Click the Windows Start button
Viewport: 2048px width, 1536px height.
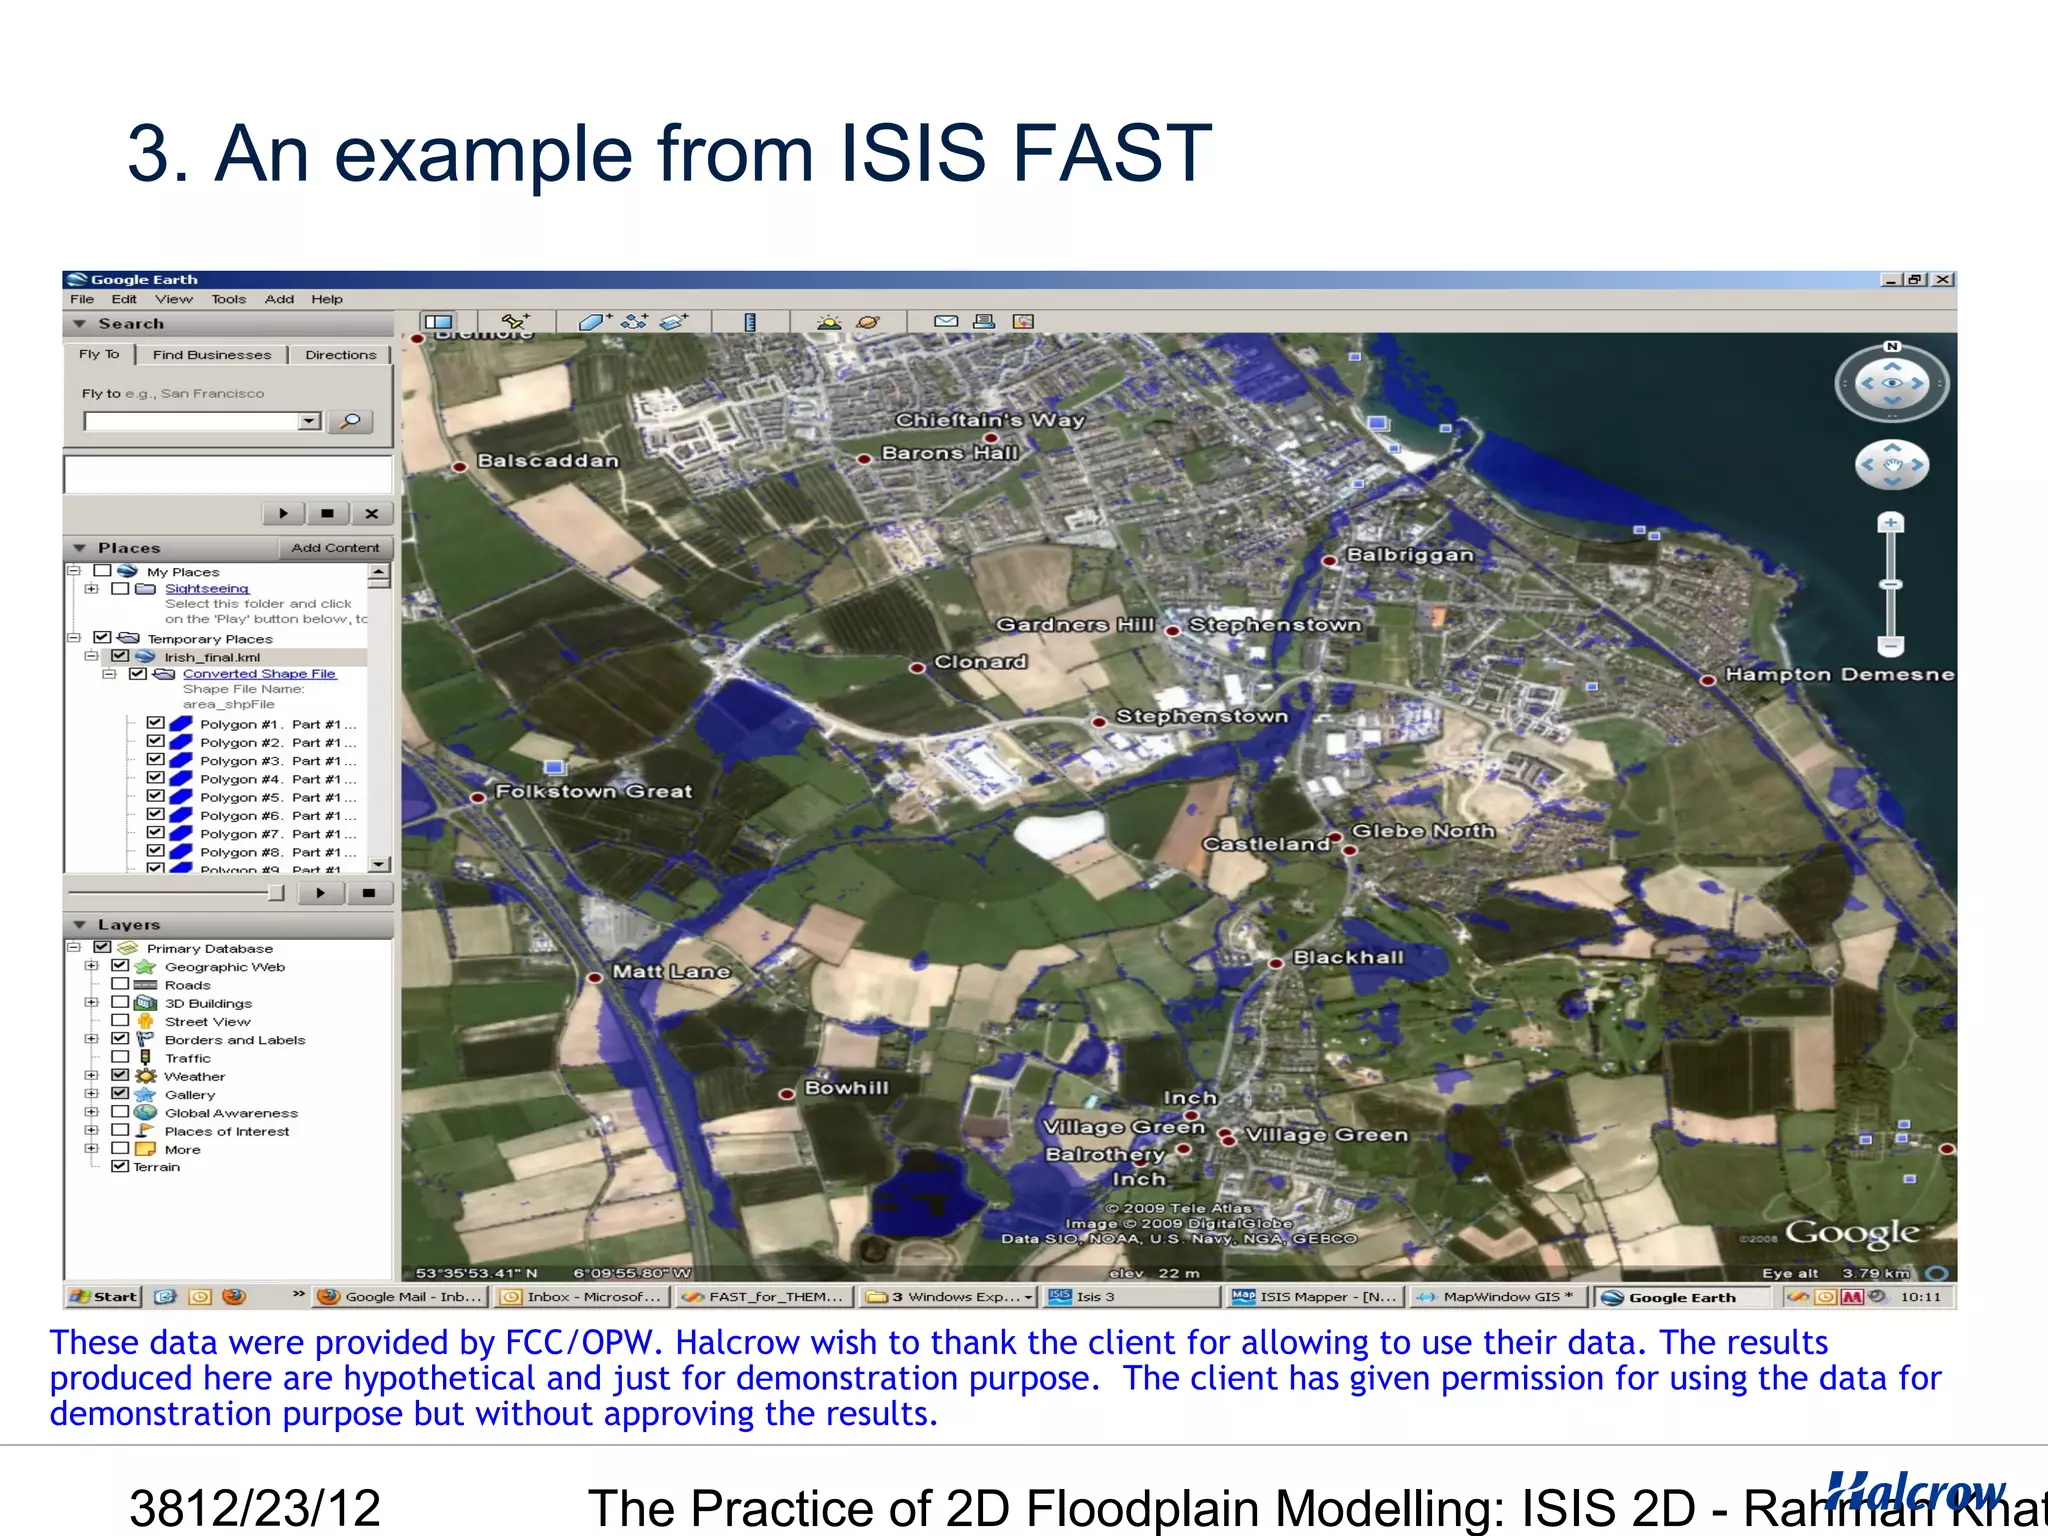coord(103,1296)
